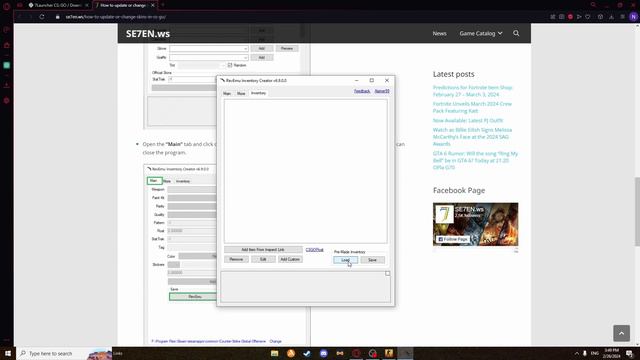Click the Edit button in Inventory Creator
Image resolution: width=640 pixels, height=360 pixels.
click(x=263, y=259)
